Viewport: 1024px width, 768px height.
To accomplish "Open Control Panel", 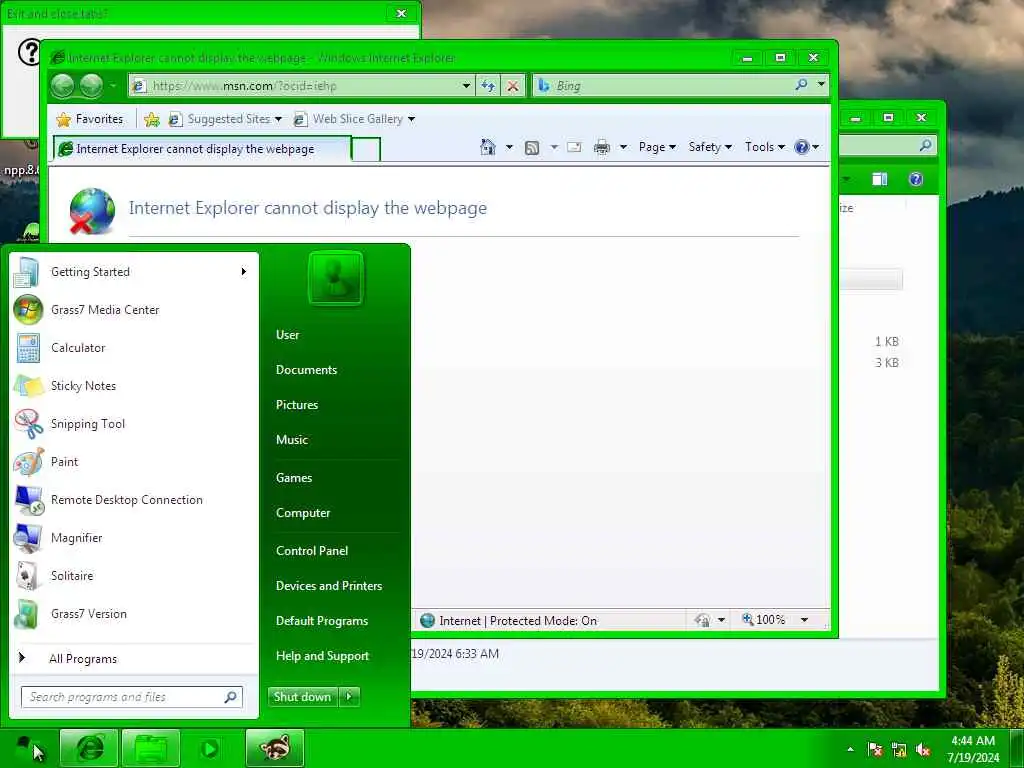I will click(x=312, y=551).
